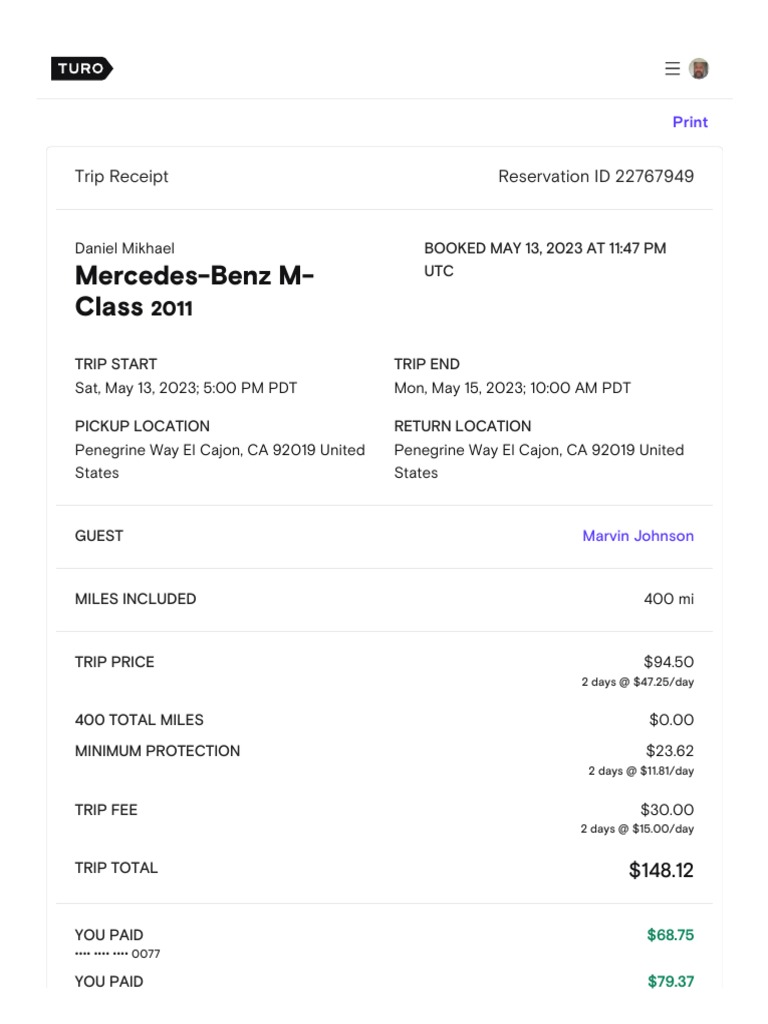This screenshot has width=768, height=1024.
Task: Click the trip end date text
Action: pyautogui.click(x=512, y=388)
